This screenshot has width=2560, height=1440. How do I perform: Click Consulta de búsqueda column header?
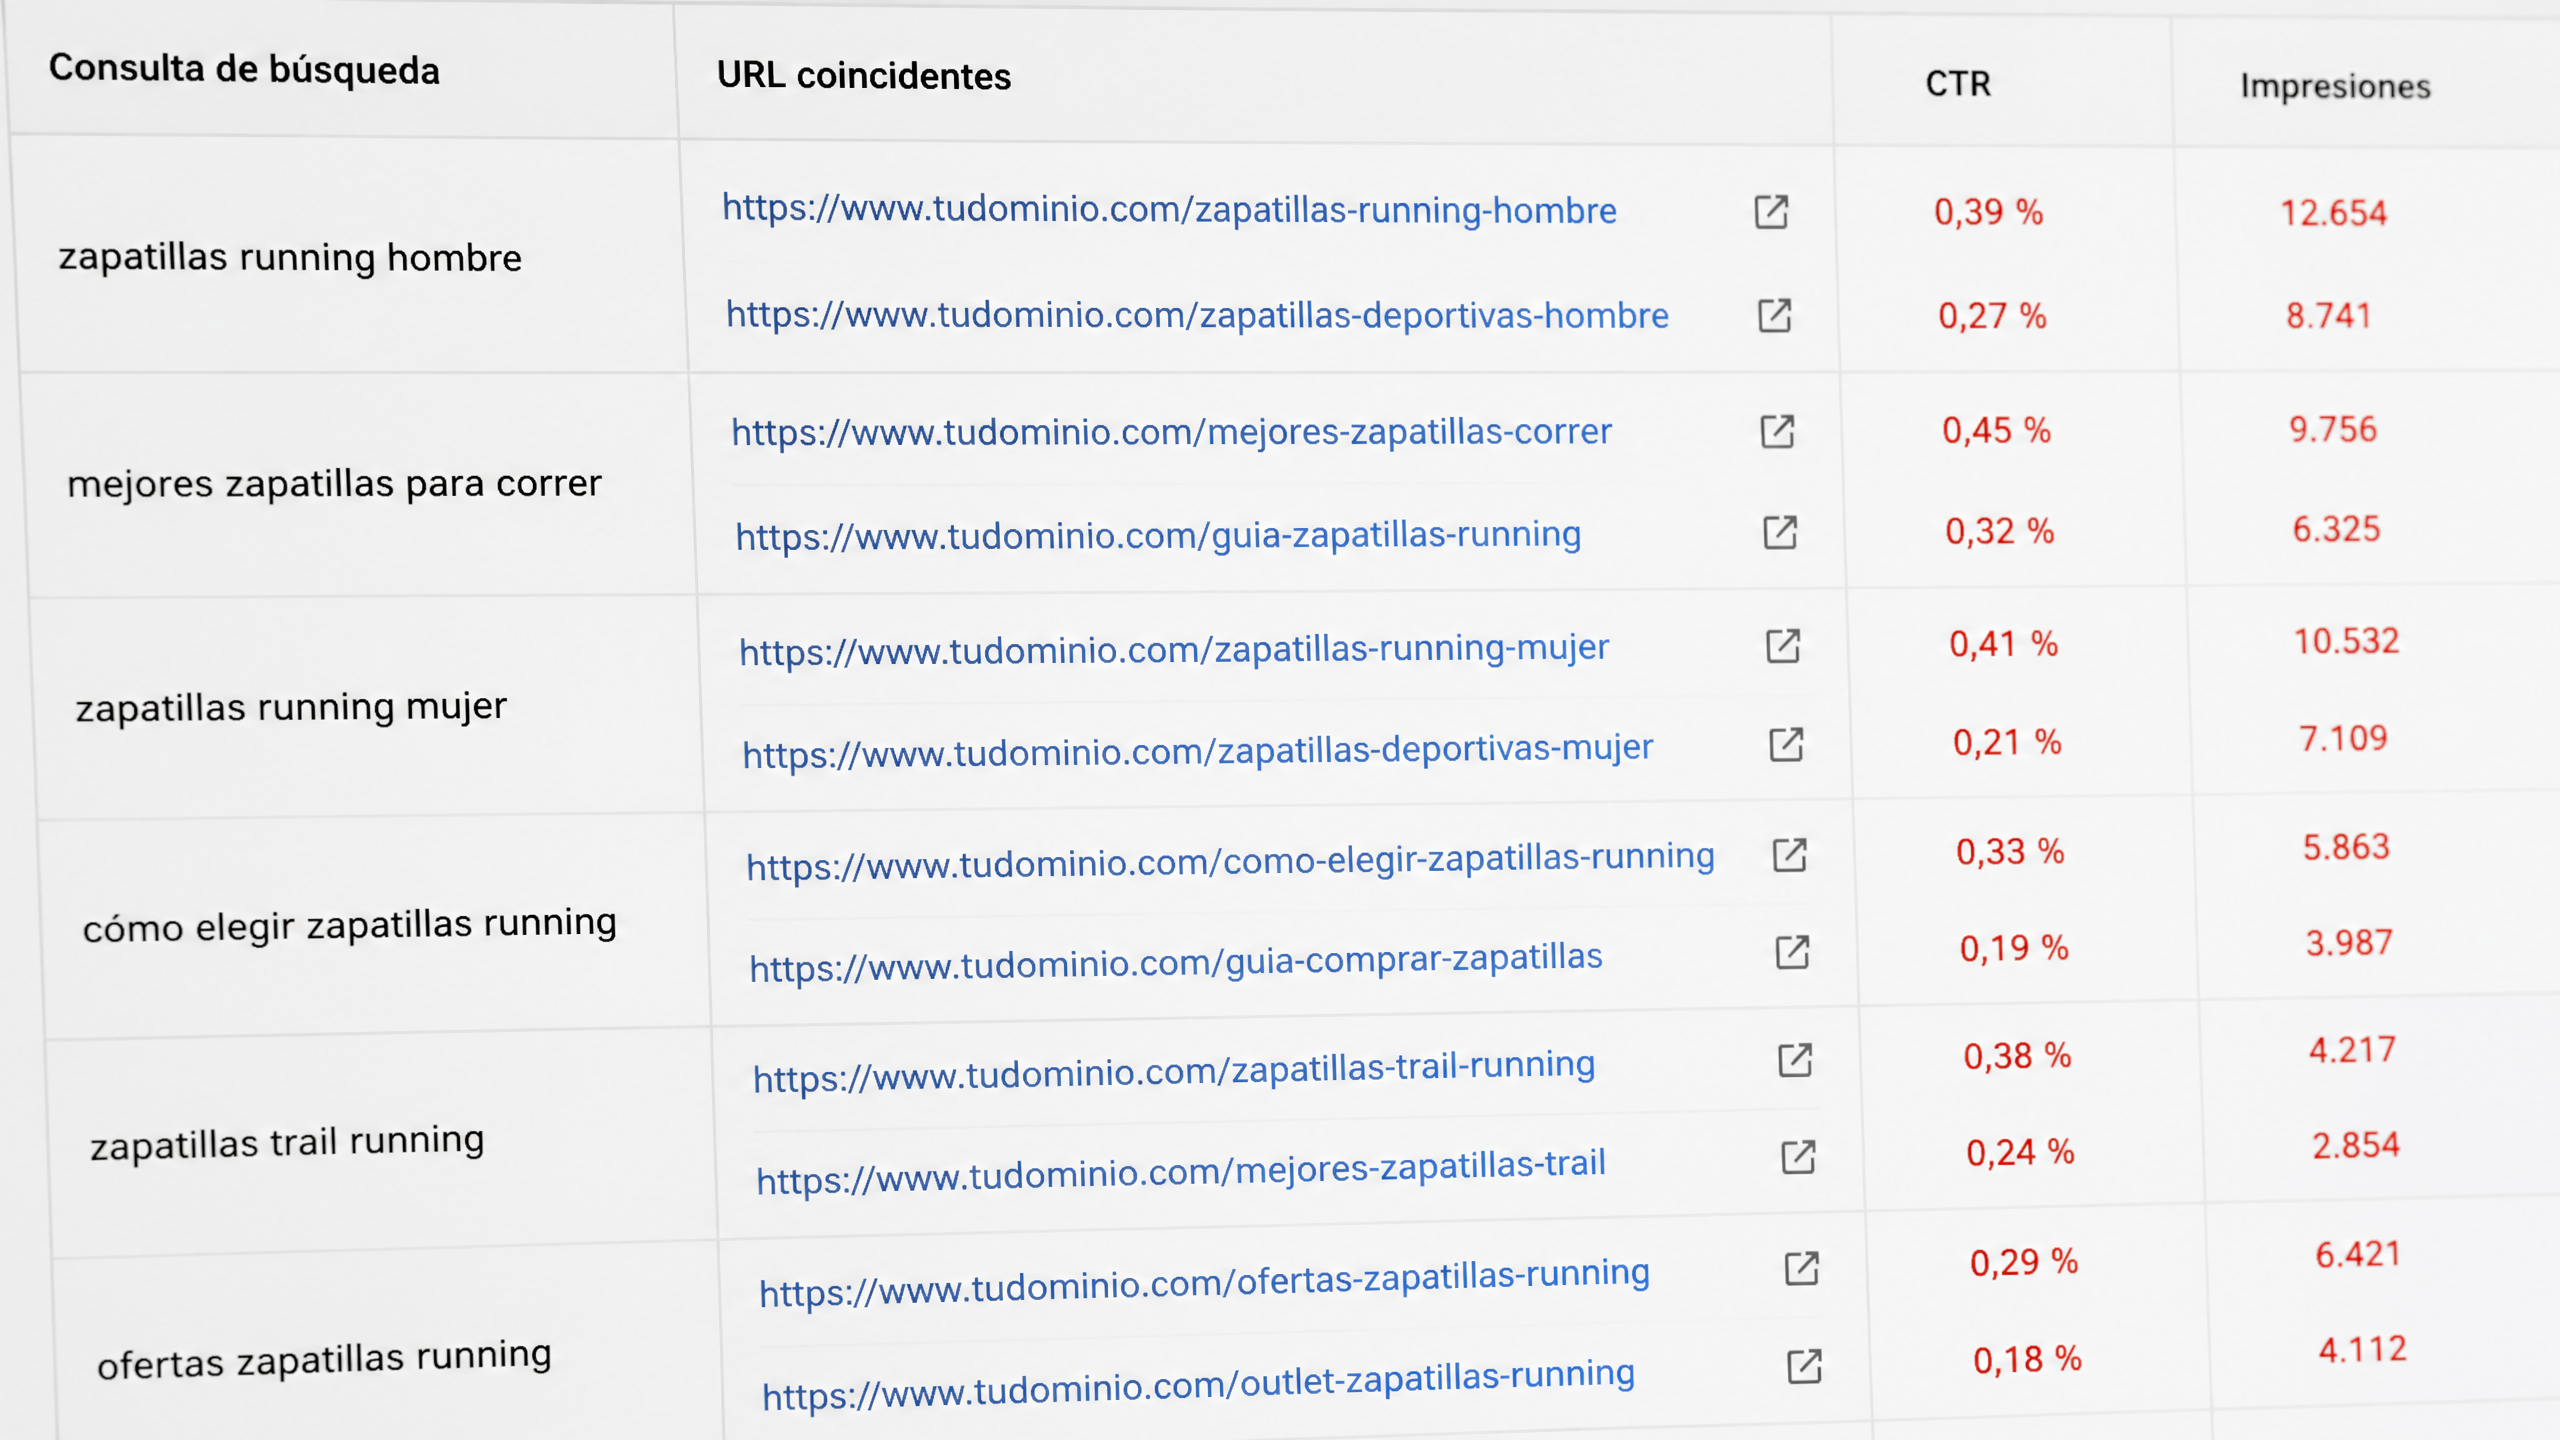pyautogui.click(x=244, y=70)
